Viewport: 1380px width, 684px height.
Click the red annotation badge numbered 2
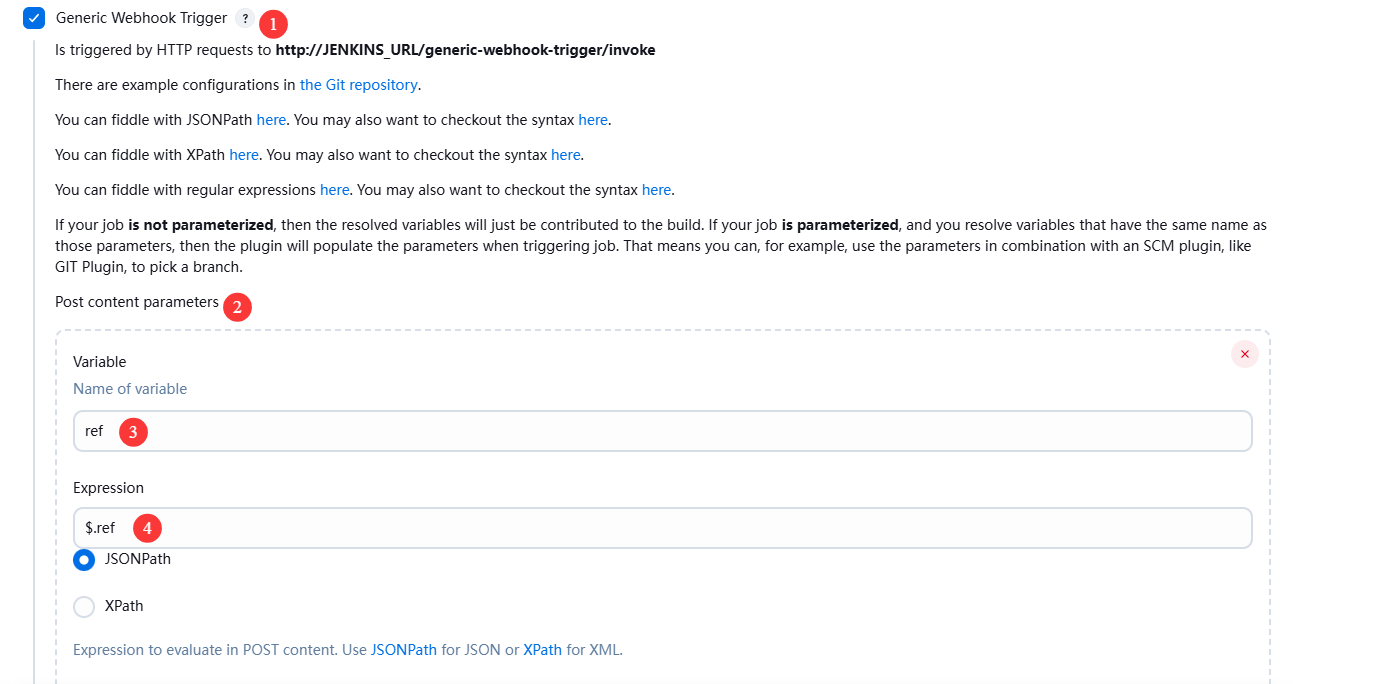coord(237,307)
